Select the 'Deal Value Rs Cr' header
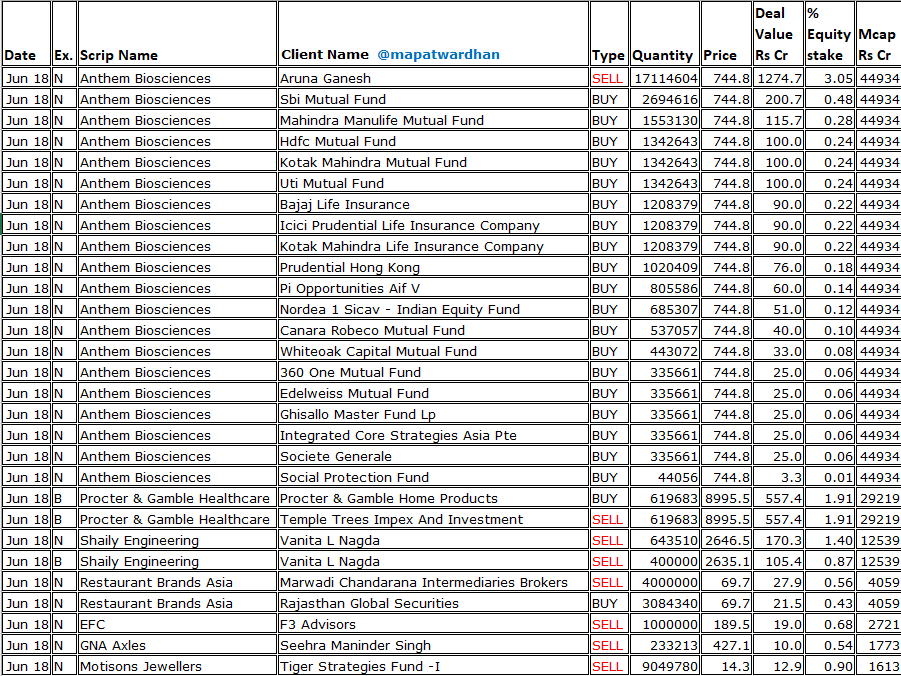 [x=778, y=33]
